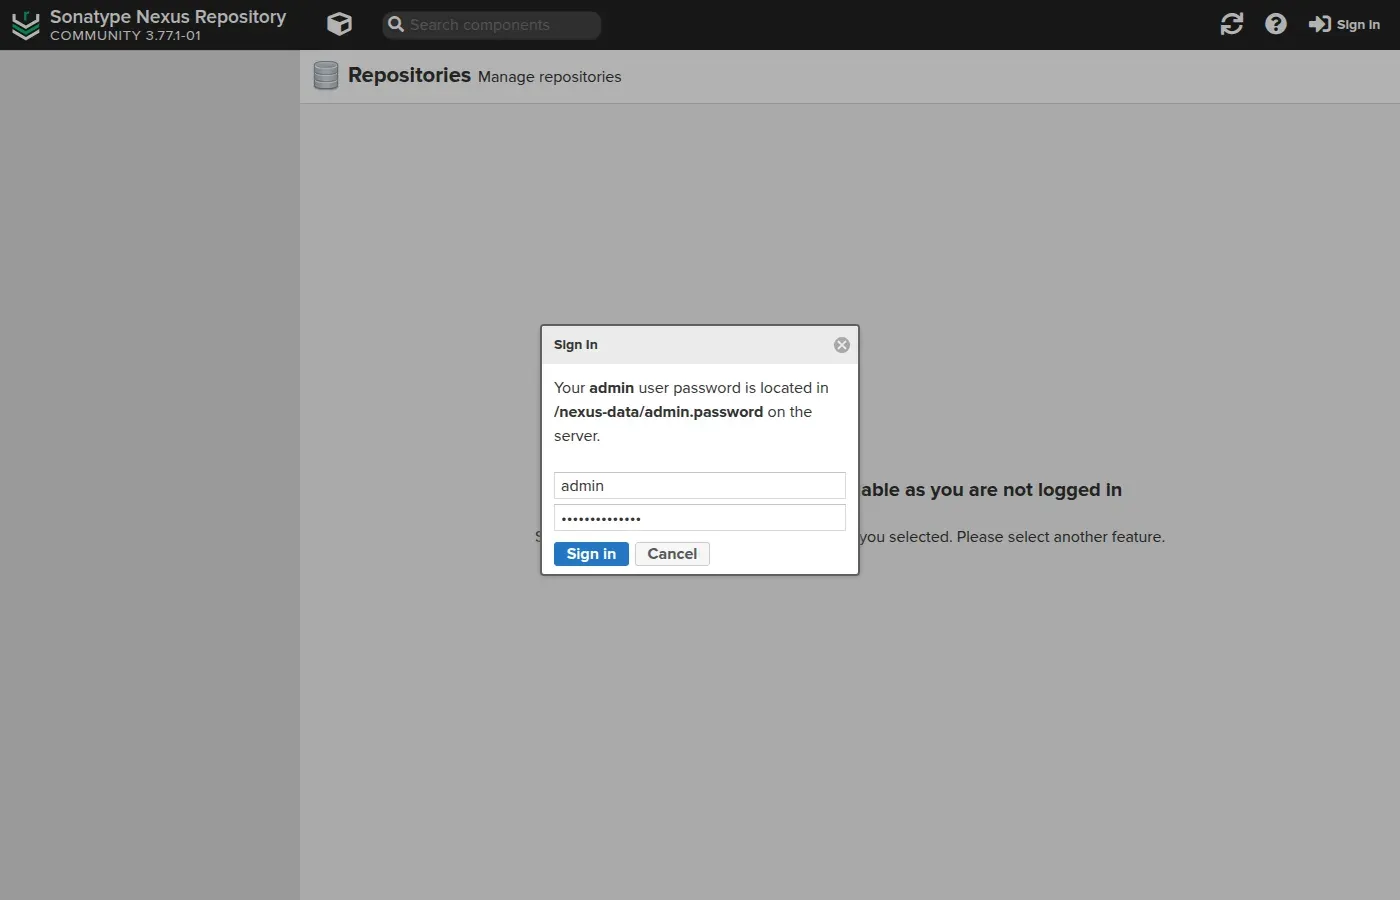1400x900 pixels.
Task: Refresh the view with the refresh icon
Action: point(1232,24)
